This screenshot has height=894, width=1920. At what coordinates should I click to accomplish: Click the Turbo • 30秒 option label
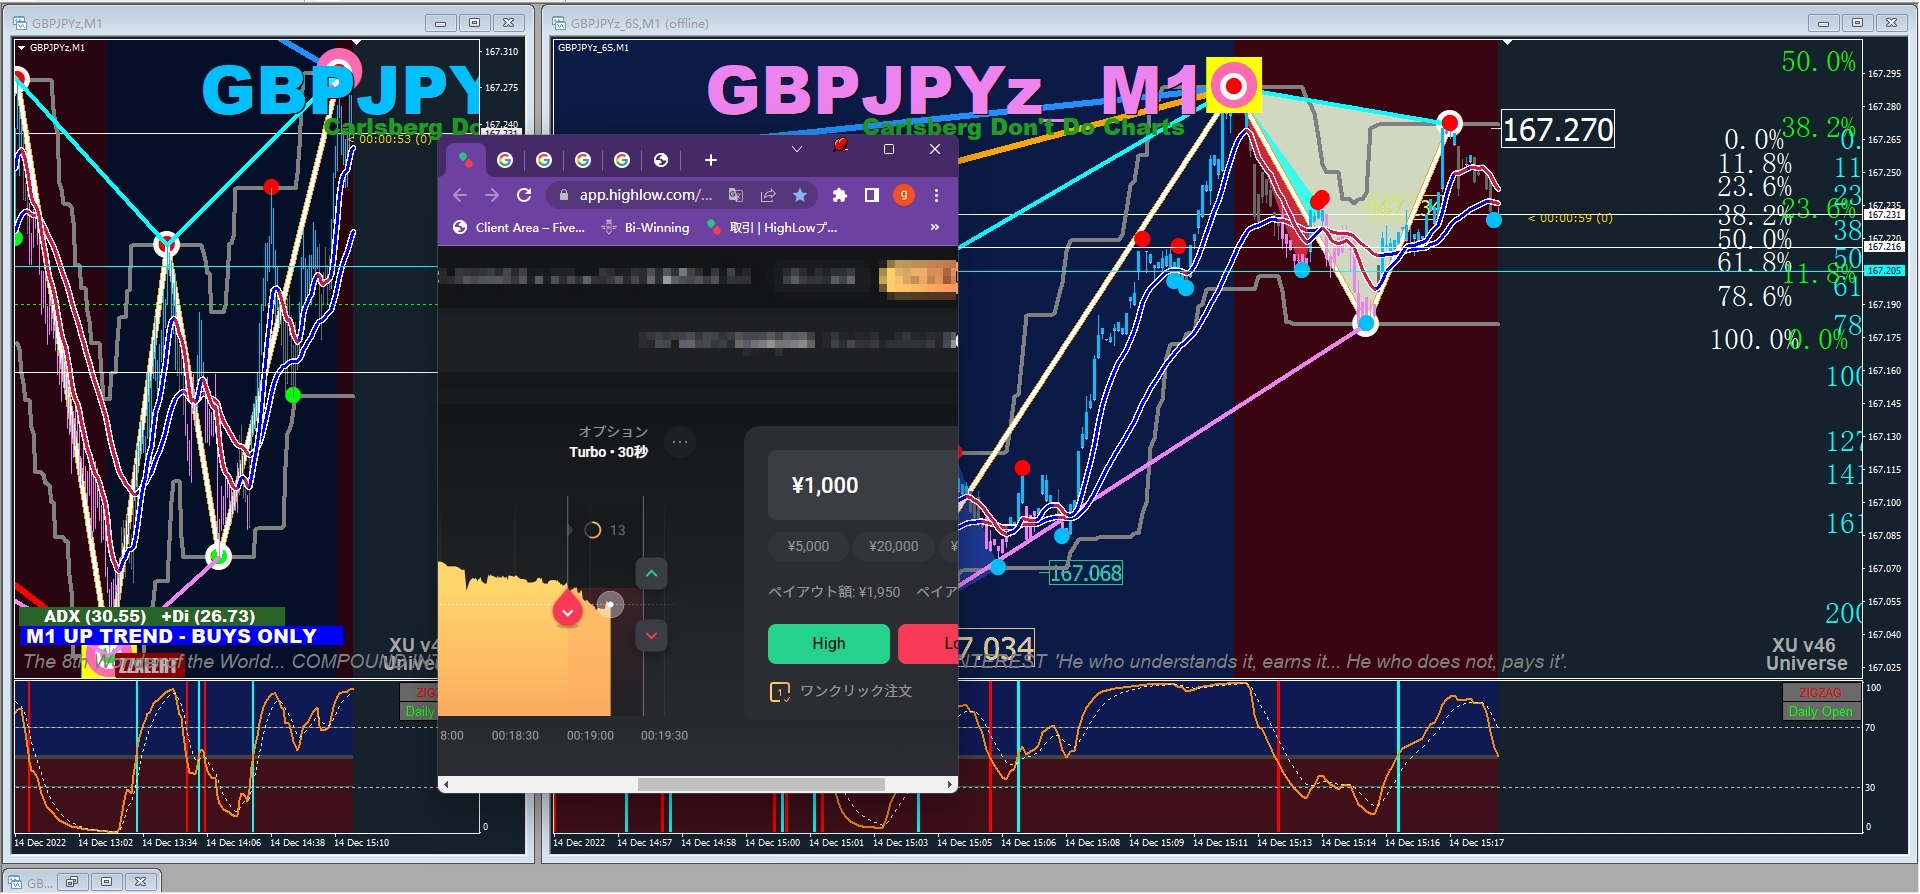(608, 452)
